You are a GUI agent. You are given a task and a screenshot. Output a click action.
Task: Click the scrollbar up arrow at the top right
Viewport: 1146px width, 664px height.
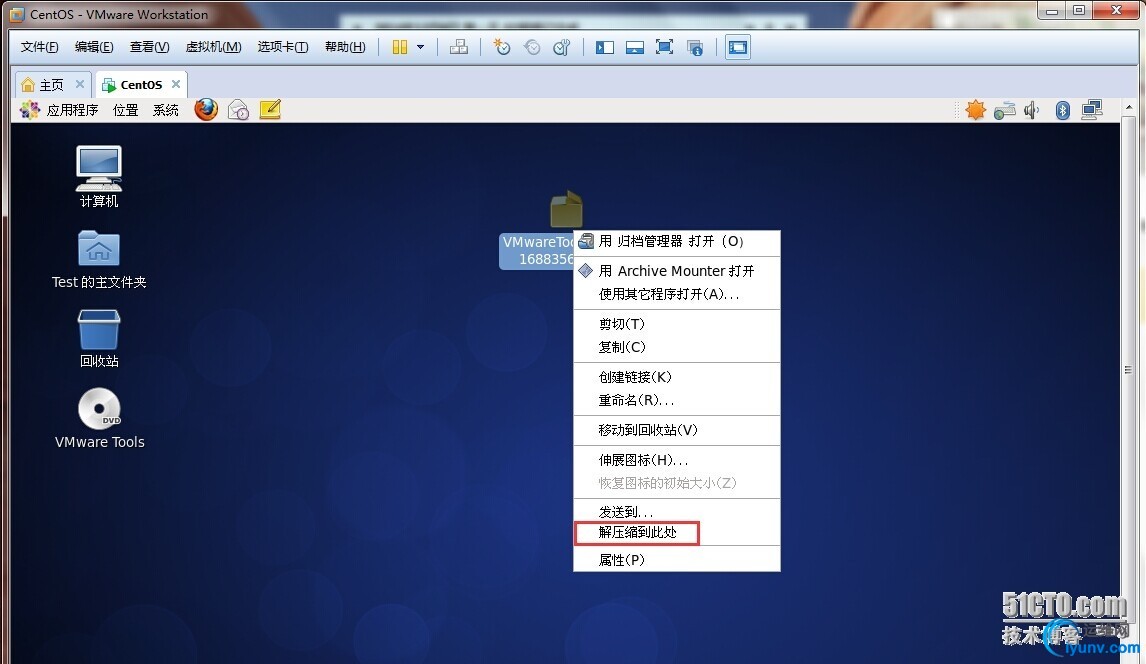(x=1128, y=107)
